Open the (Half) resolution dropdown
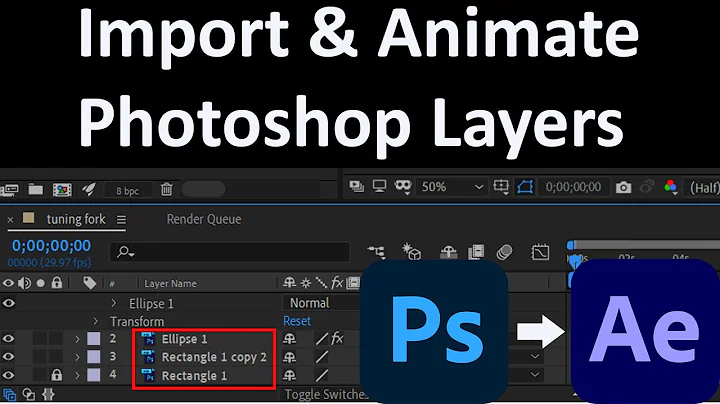The height and width of the screenshot is (404, 720). 703,187
